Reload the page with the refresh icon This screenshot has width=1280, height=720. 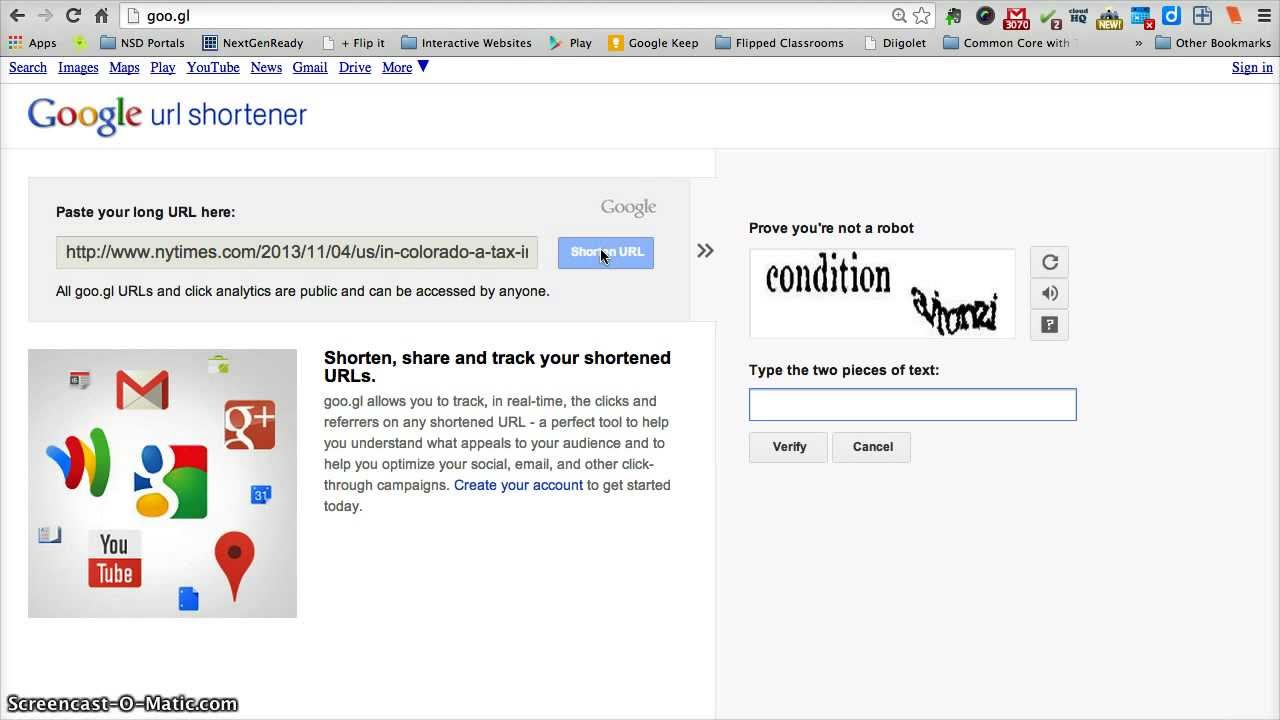click(73, 16)
